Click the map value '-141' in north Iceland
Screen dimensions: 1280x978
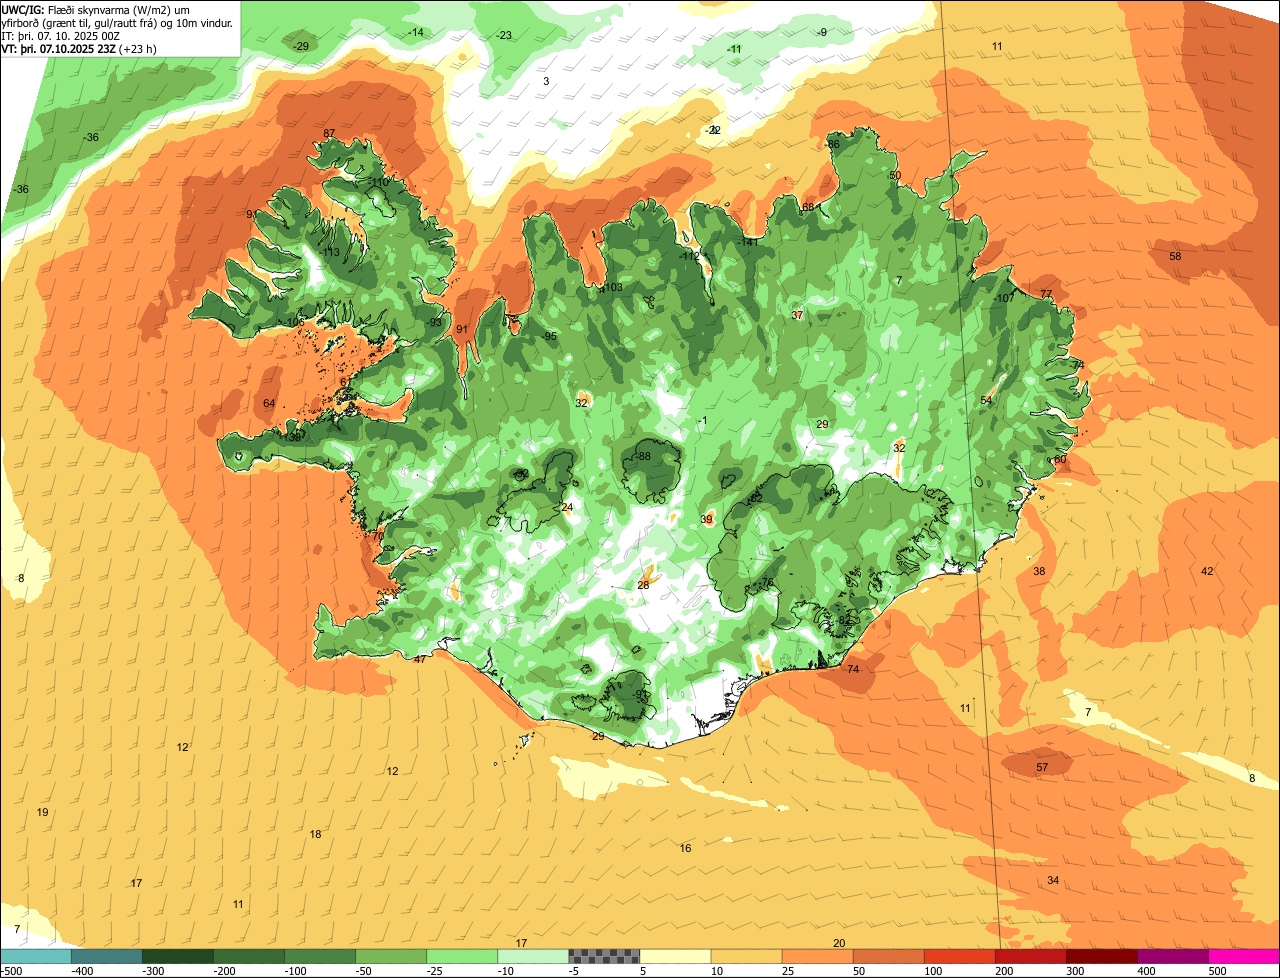click(x=749, y=243)
